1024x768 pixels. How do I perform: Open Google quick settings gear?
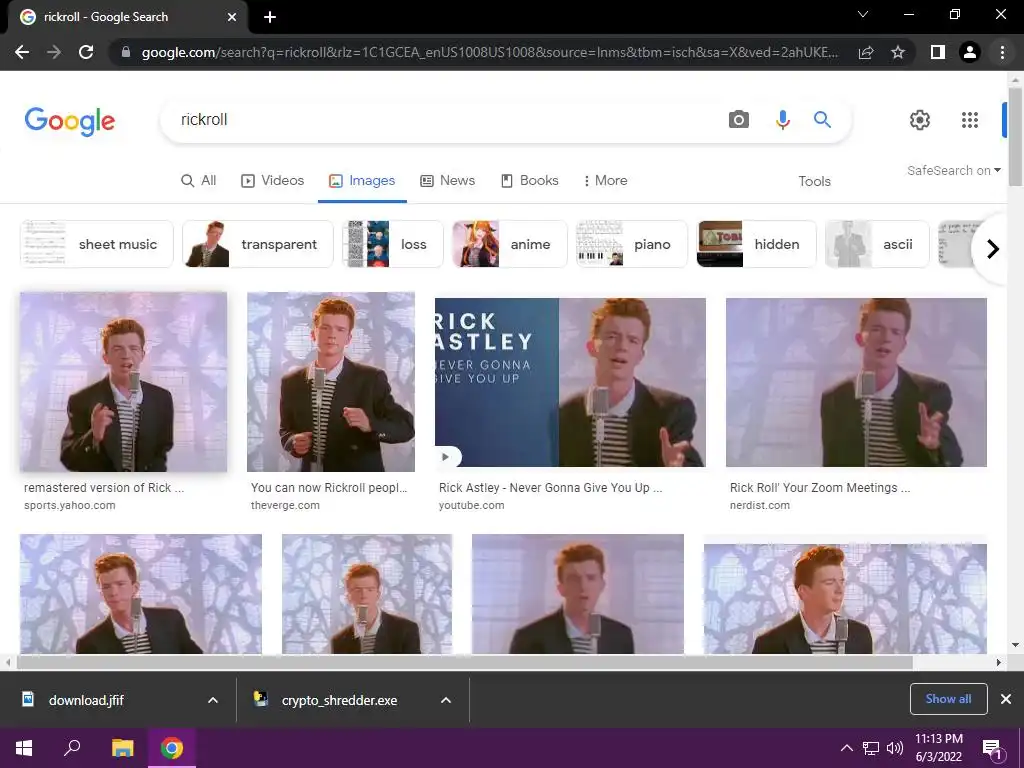click(x=920, y=120)
